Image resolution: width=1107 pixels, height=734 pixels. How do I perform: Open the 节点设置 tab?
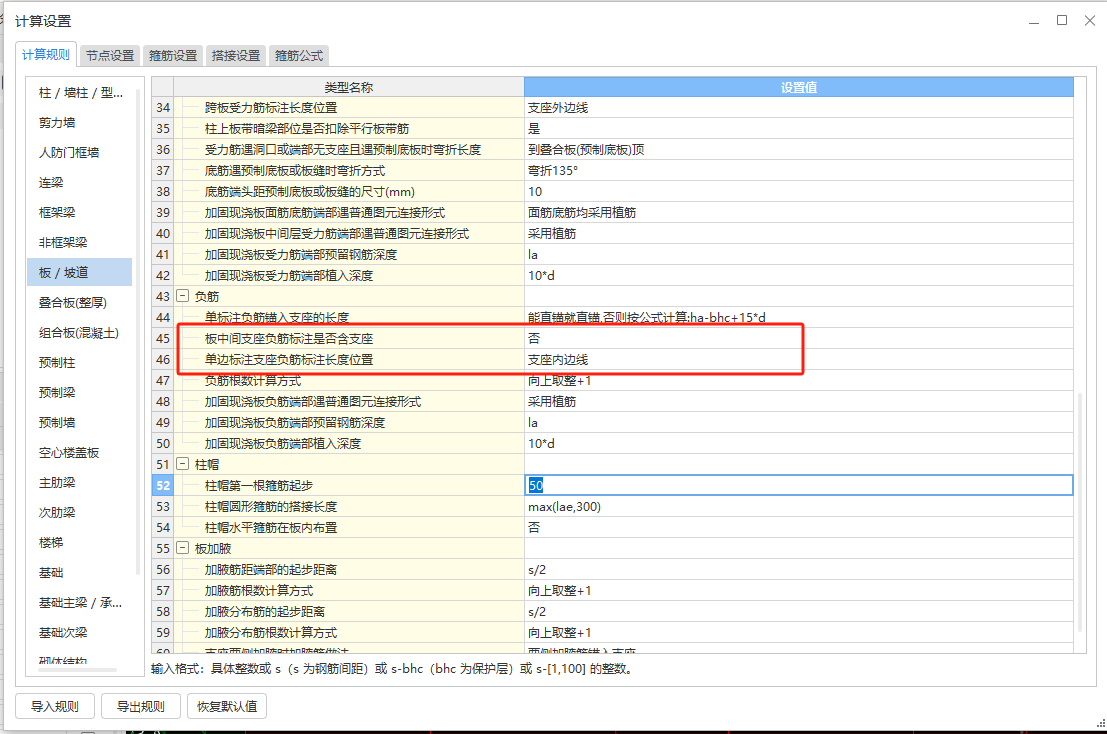110,56
